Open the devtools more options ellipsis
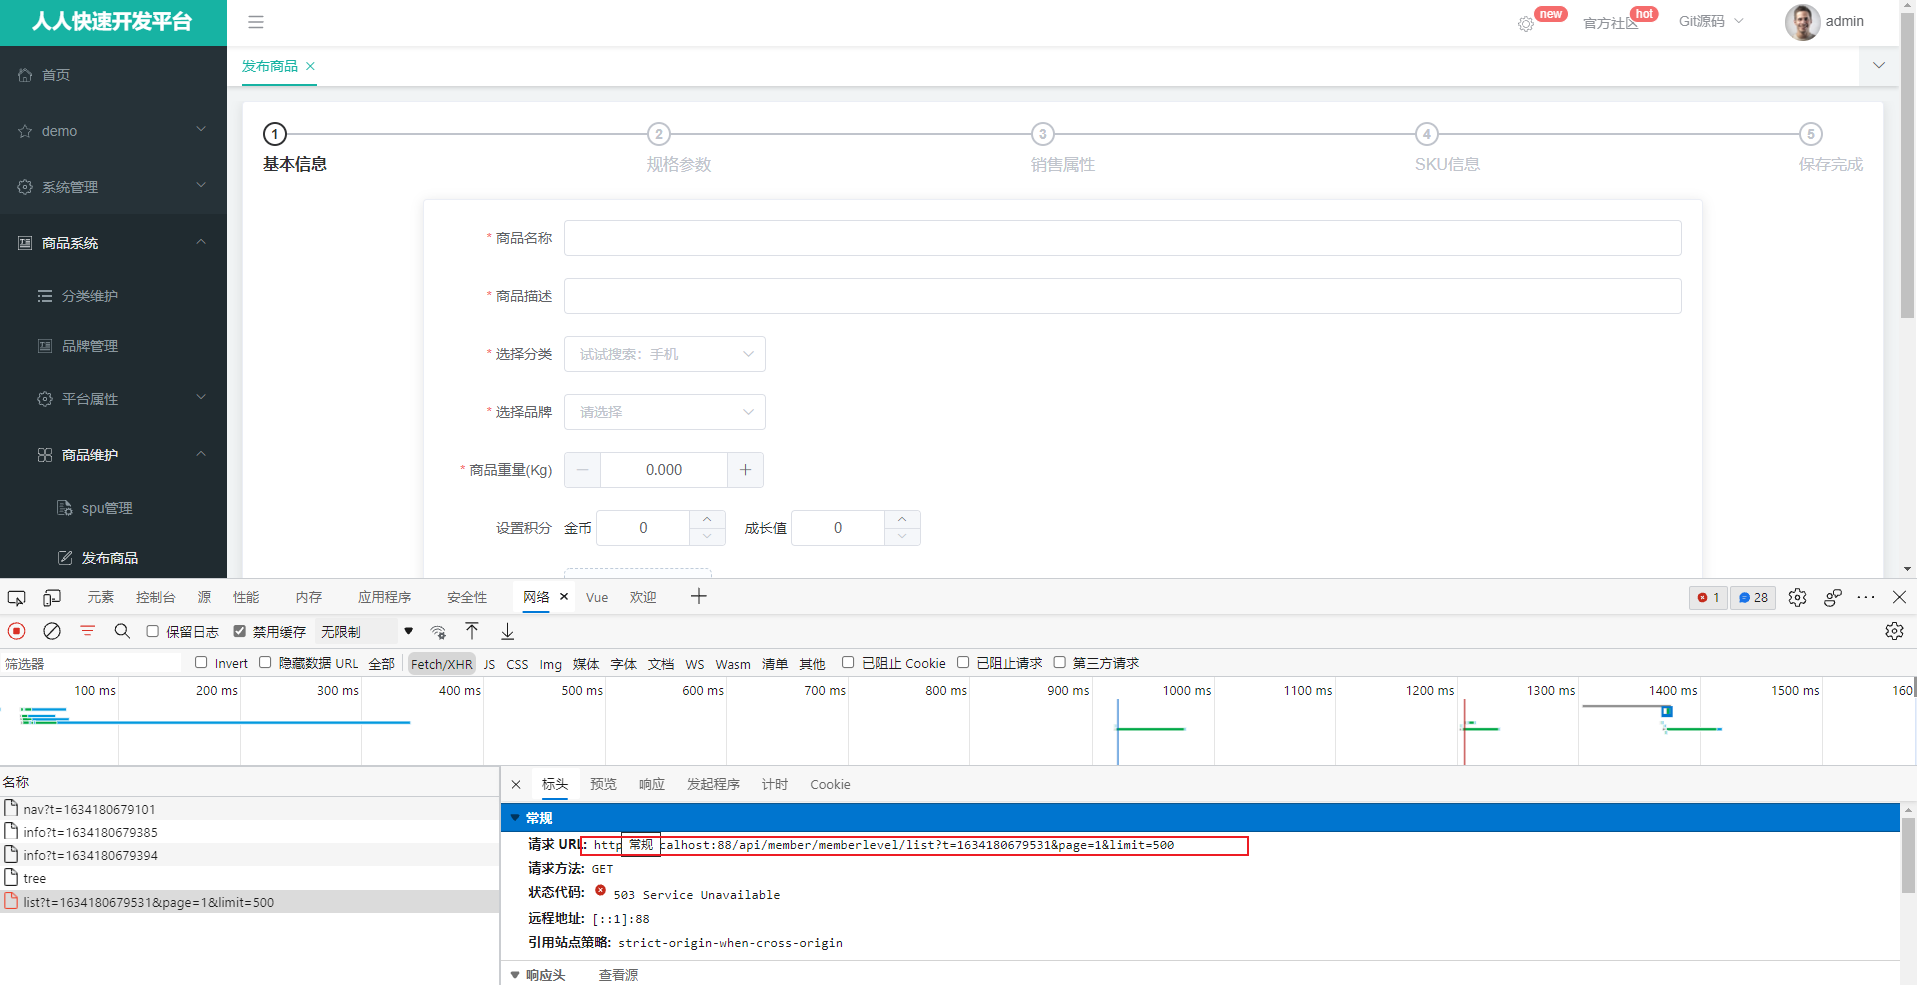The width and height of the screenshot is (1917, 985). coord(1866,597)
